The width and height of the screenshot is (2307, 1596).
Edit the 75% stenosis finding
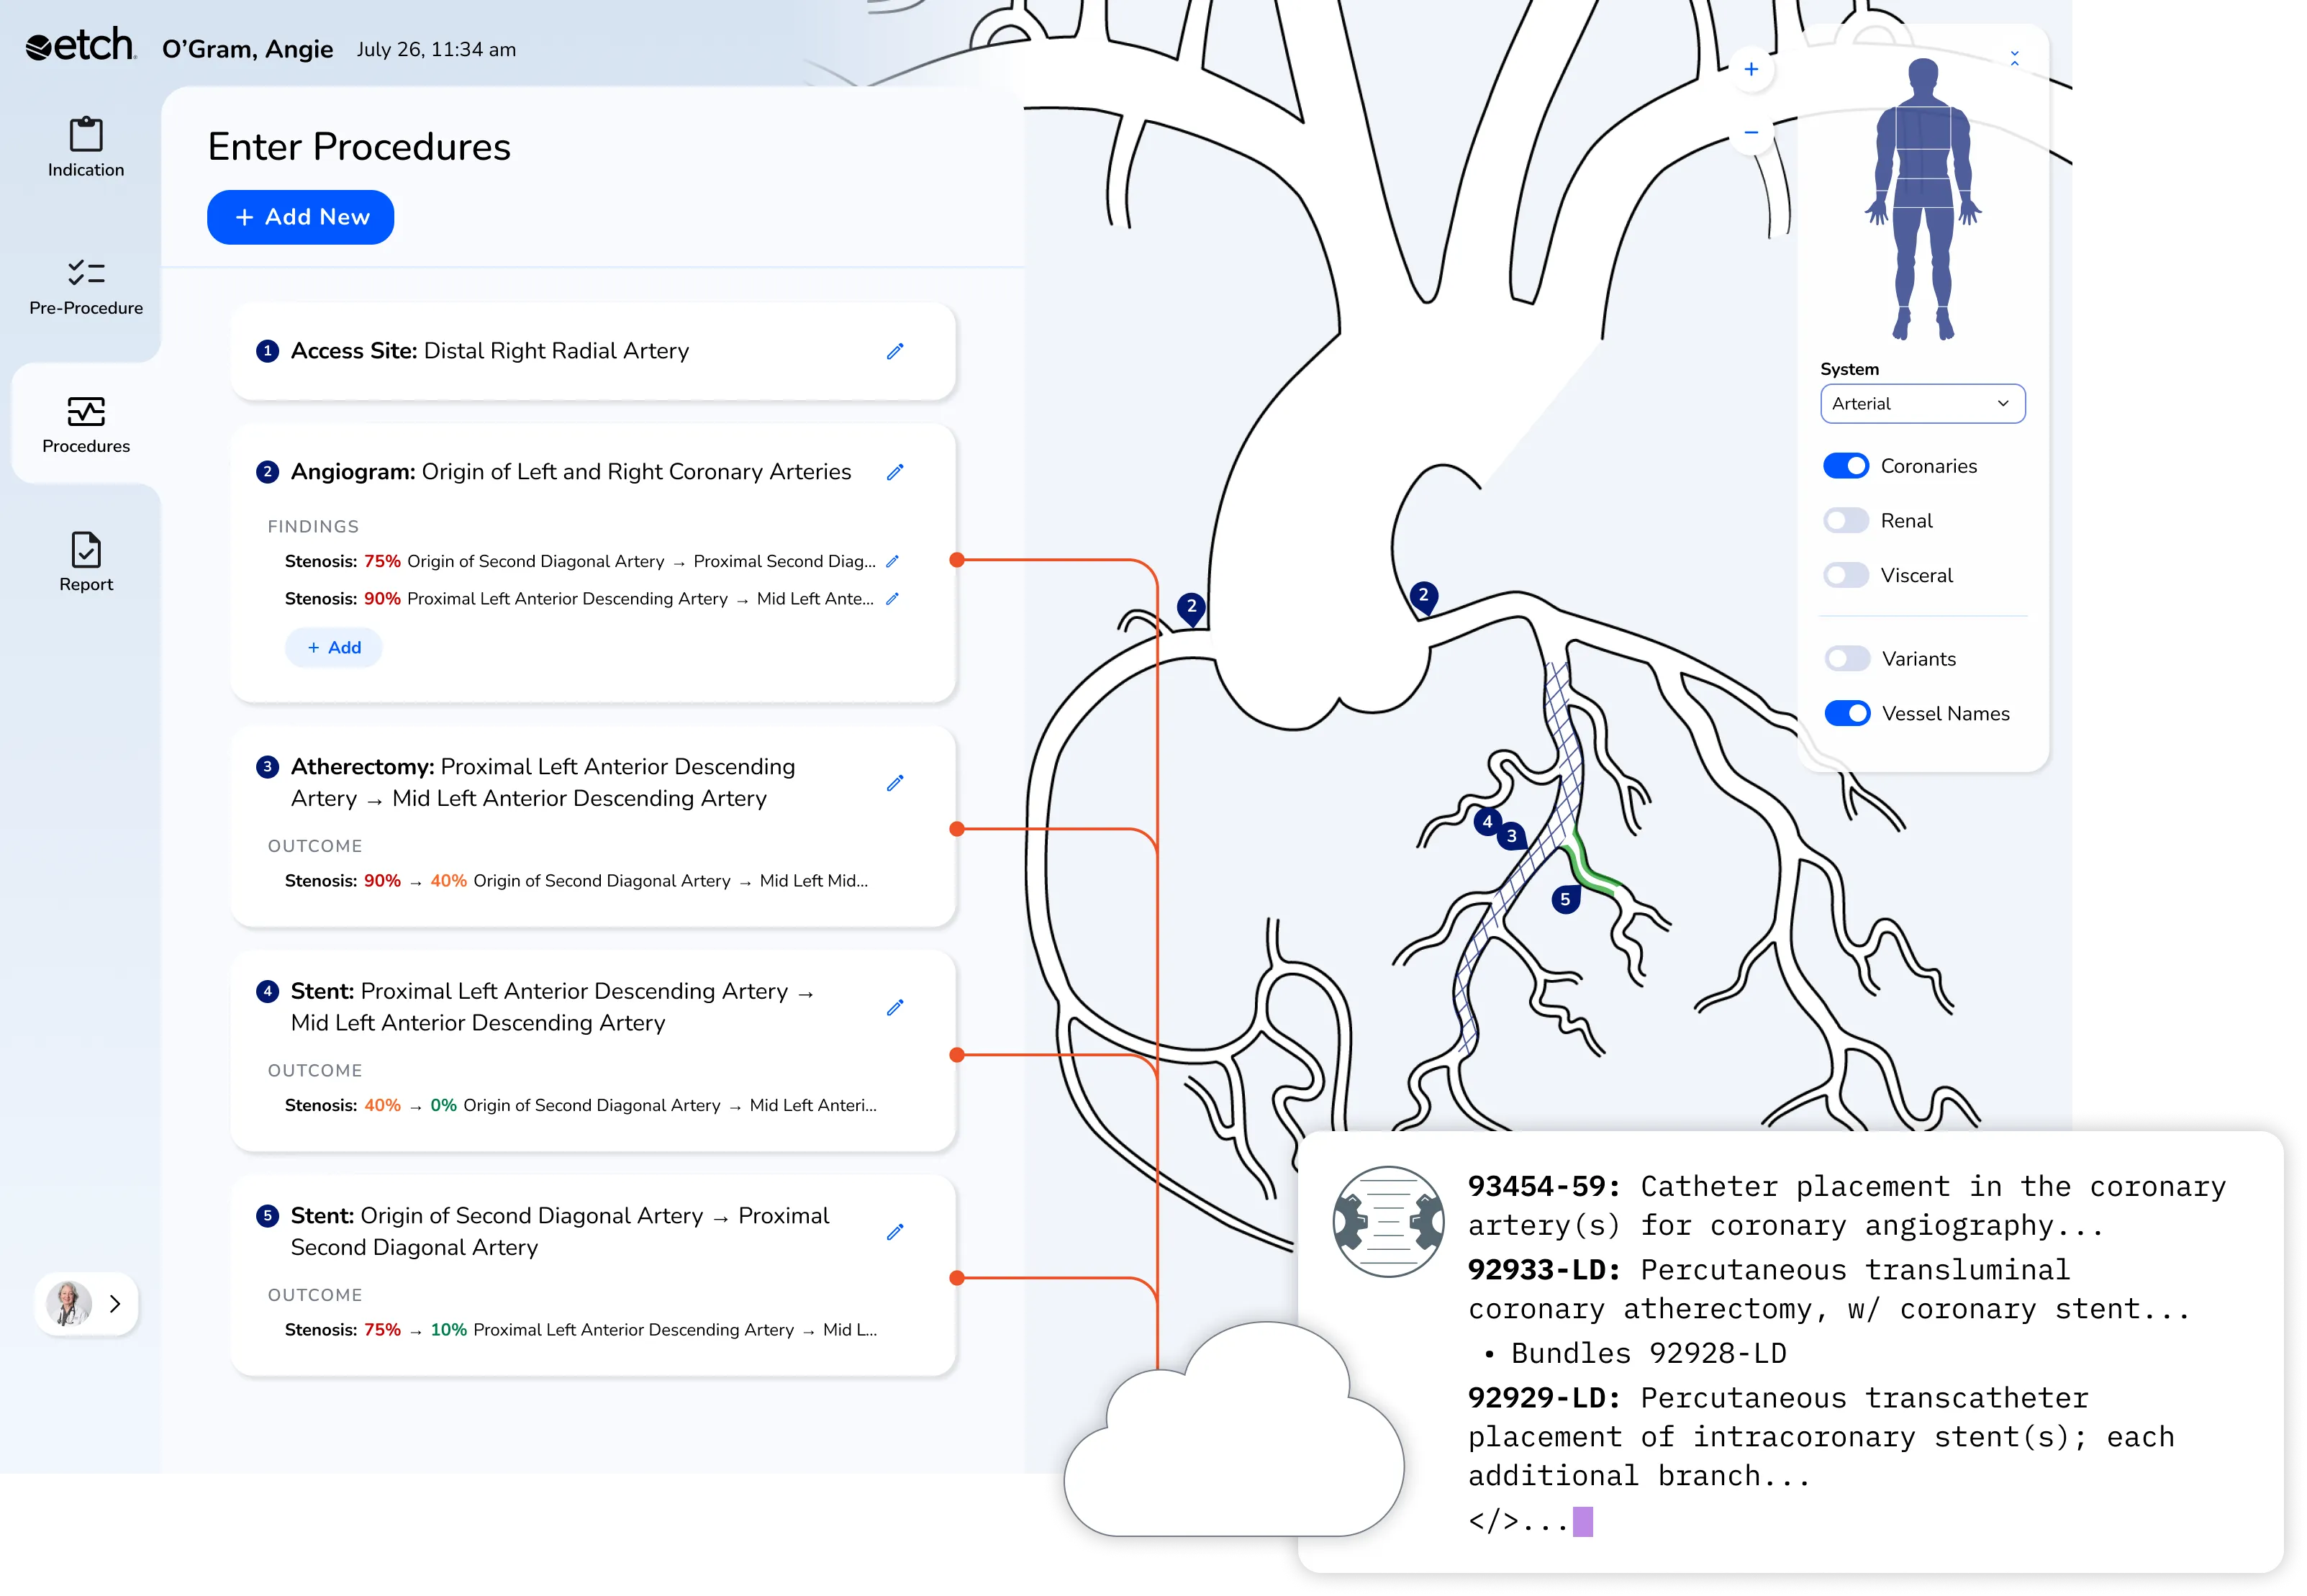pyautogui.click(x=892, y=562)
